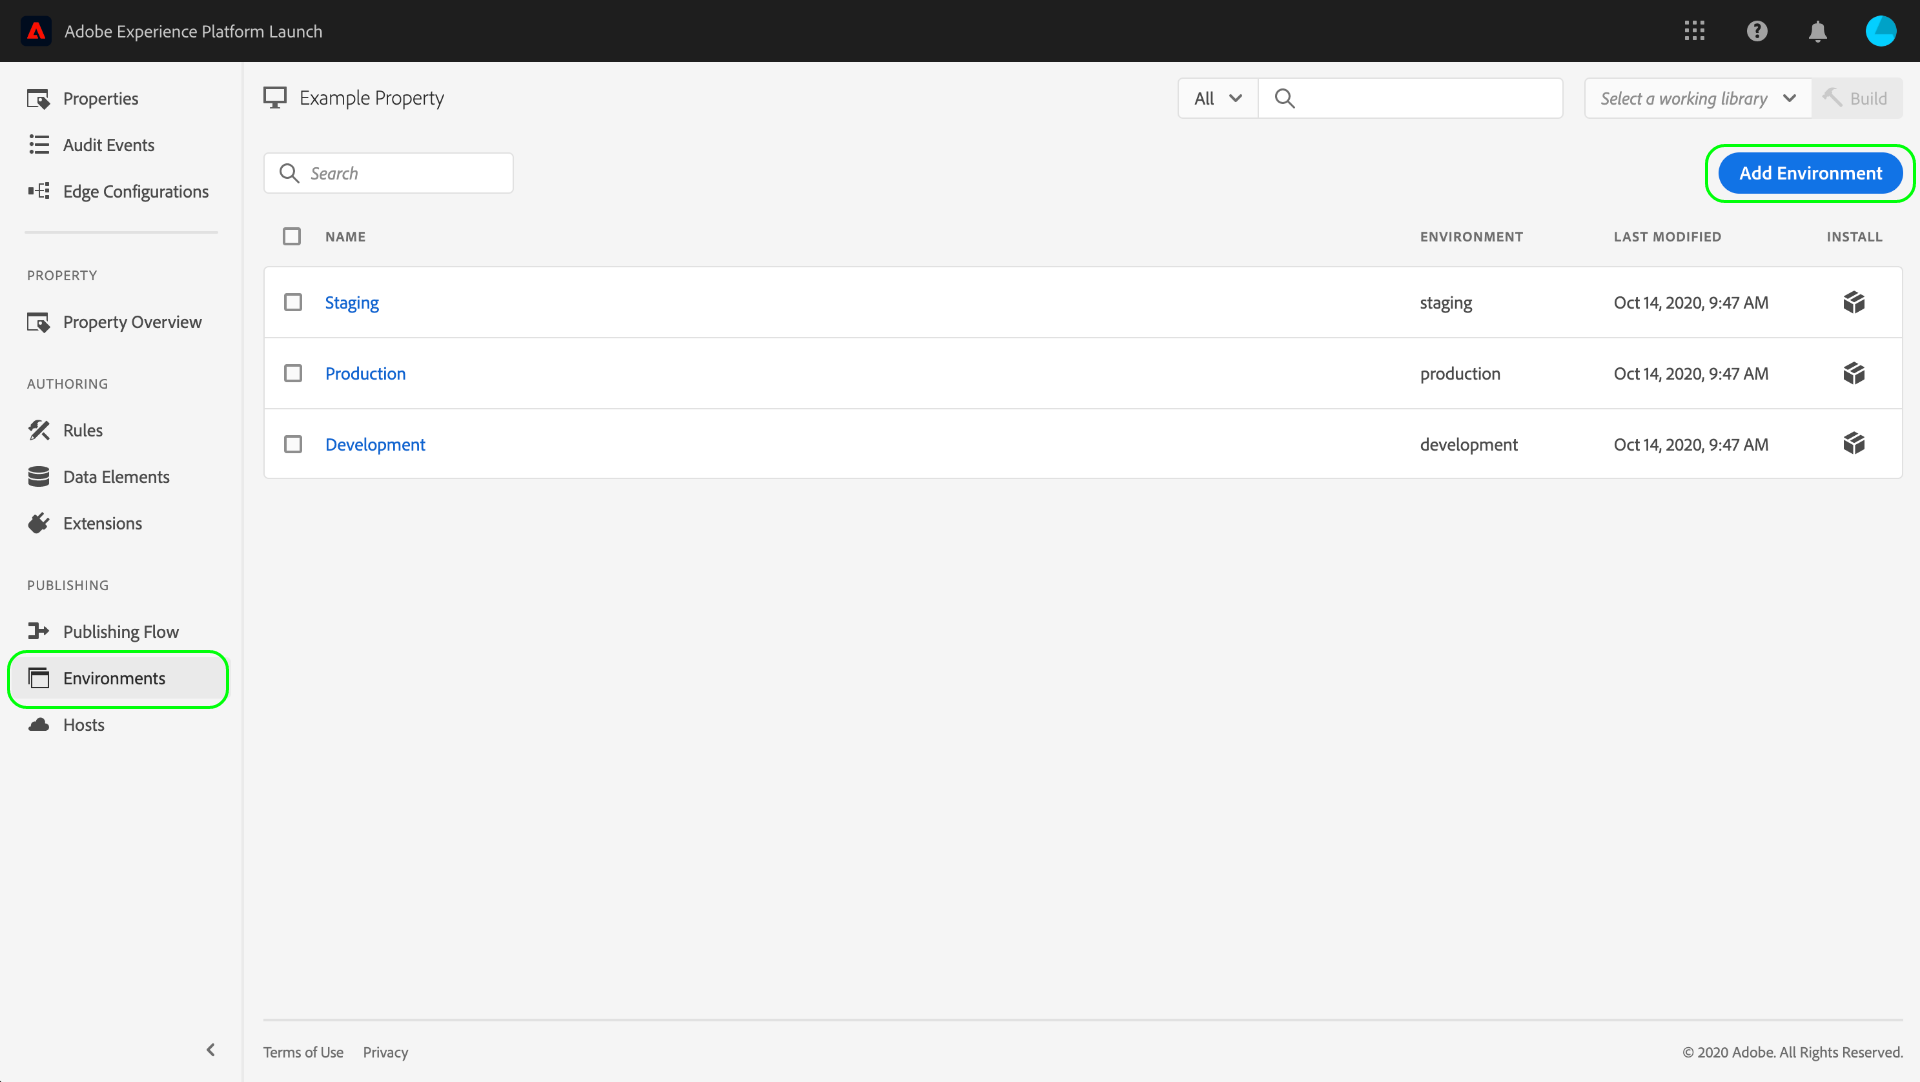Open the All filter dropdown
Viewport: 1920px width, 1082px height.
[x=1216, y=98]
